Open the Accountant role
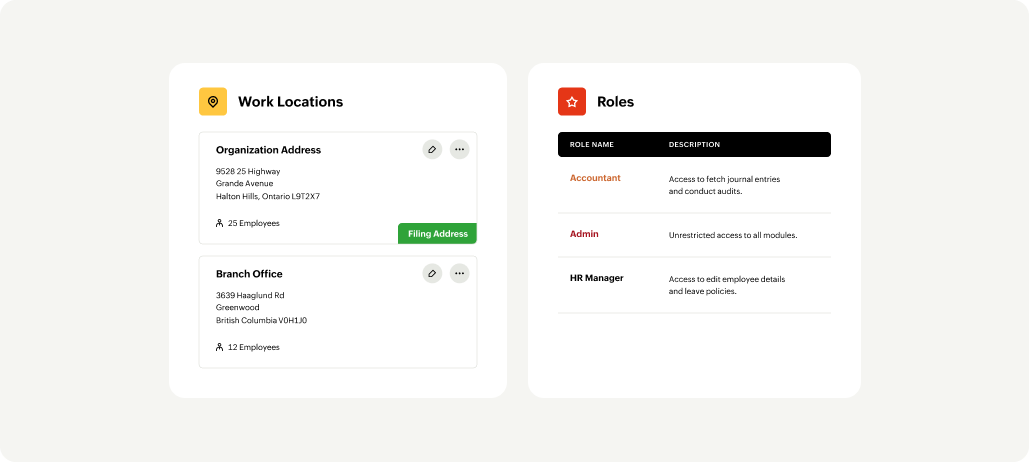 (595, 178)
